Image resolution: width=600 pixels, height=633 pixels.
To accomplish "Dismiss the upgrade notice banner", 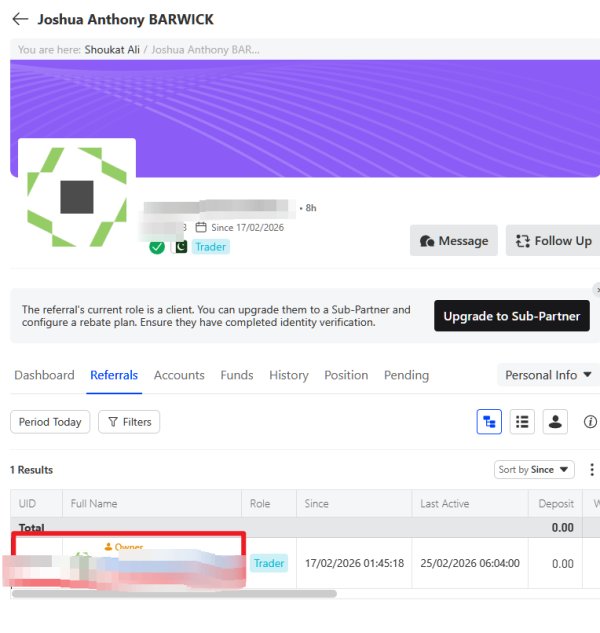I will click(x=597, y=289).
